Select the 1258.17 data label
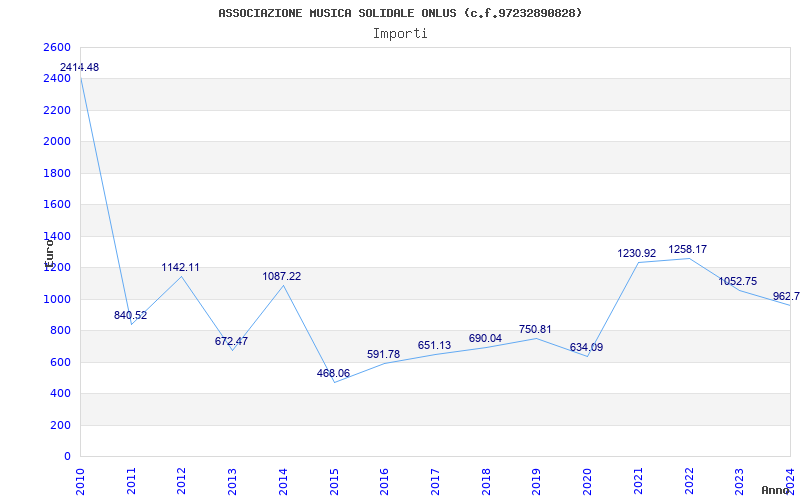This screenshot has height=500, width=800. coord(688,250)
